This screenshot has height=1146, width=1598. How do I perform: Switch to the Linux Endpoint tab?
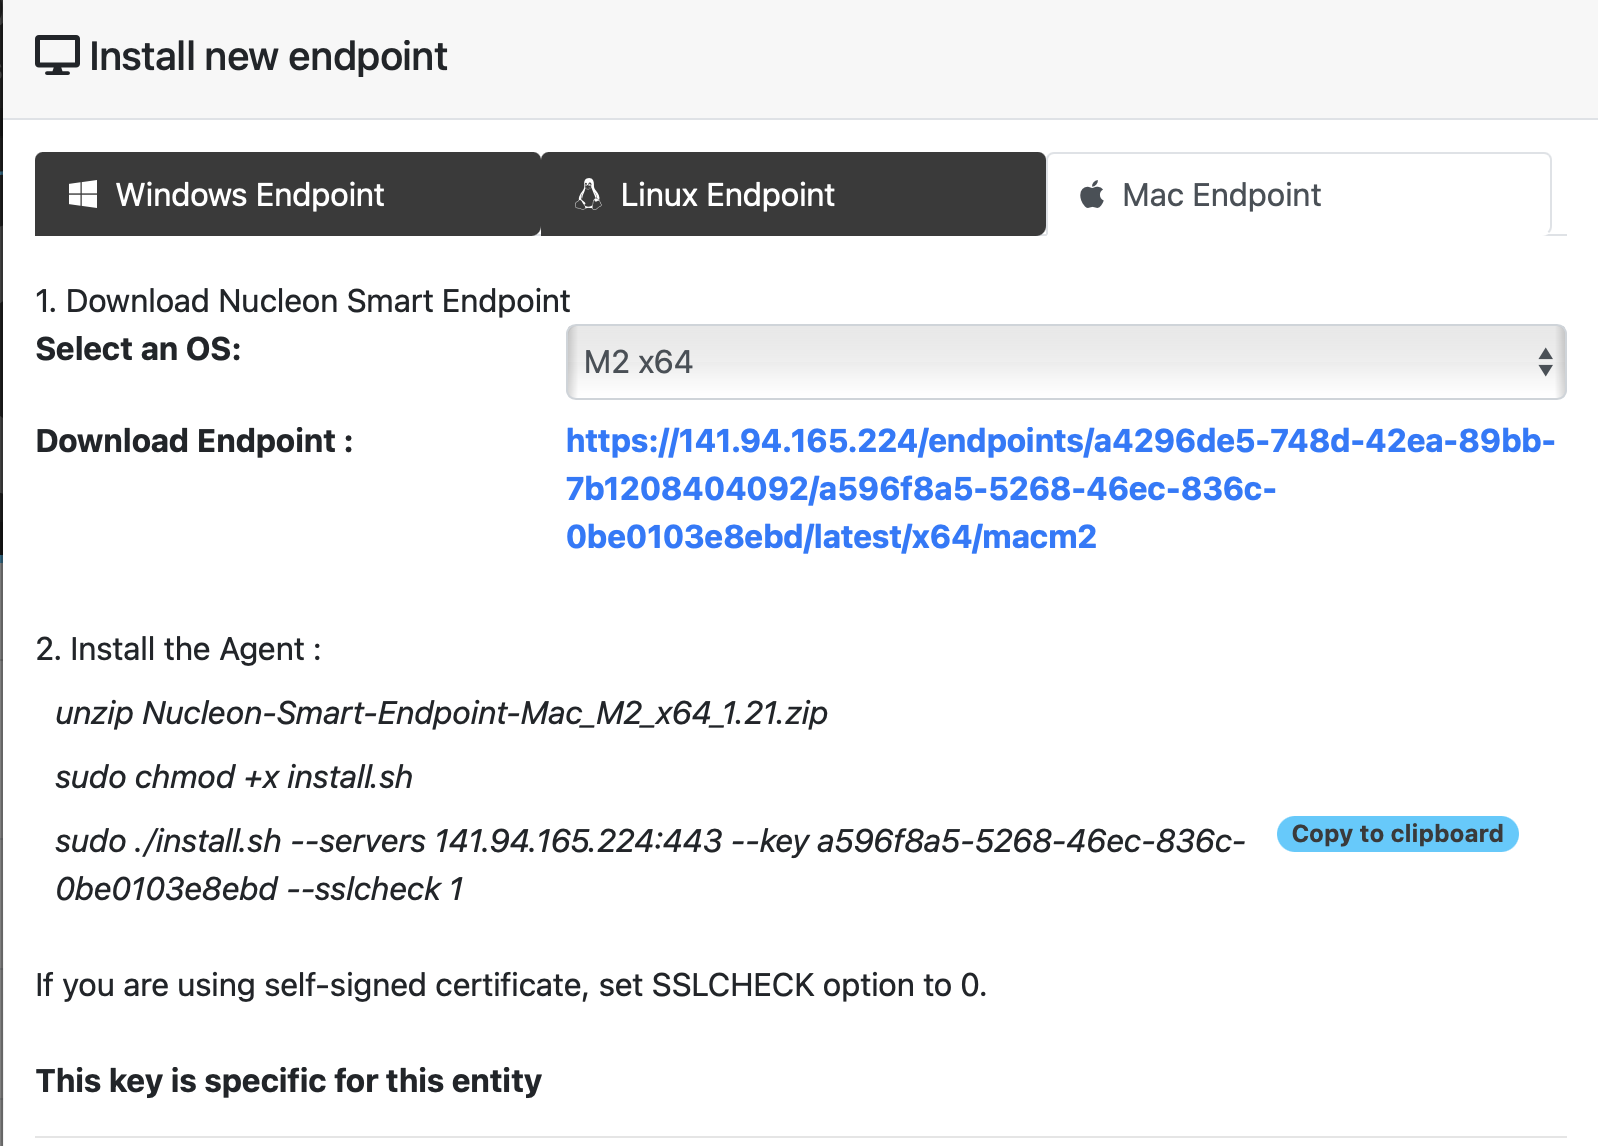click(793, 194)
